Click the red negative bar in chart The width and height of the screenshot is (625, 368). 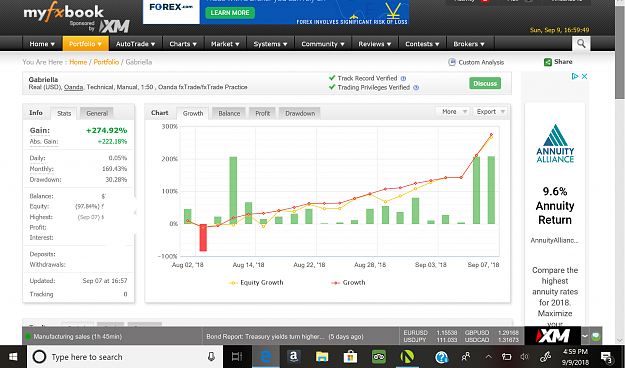[203, 237]
